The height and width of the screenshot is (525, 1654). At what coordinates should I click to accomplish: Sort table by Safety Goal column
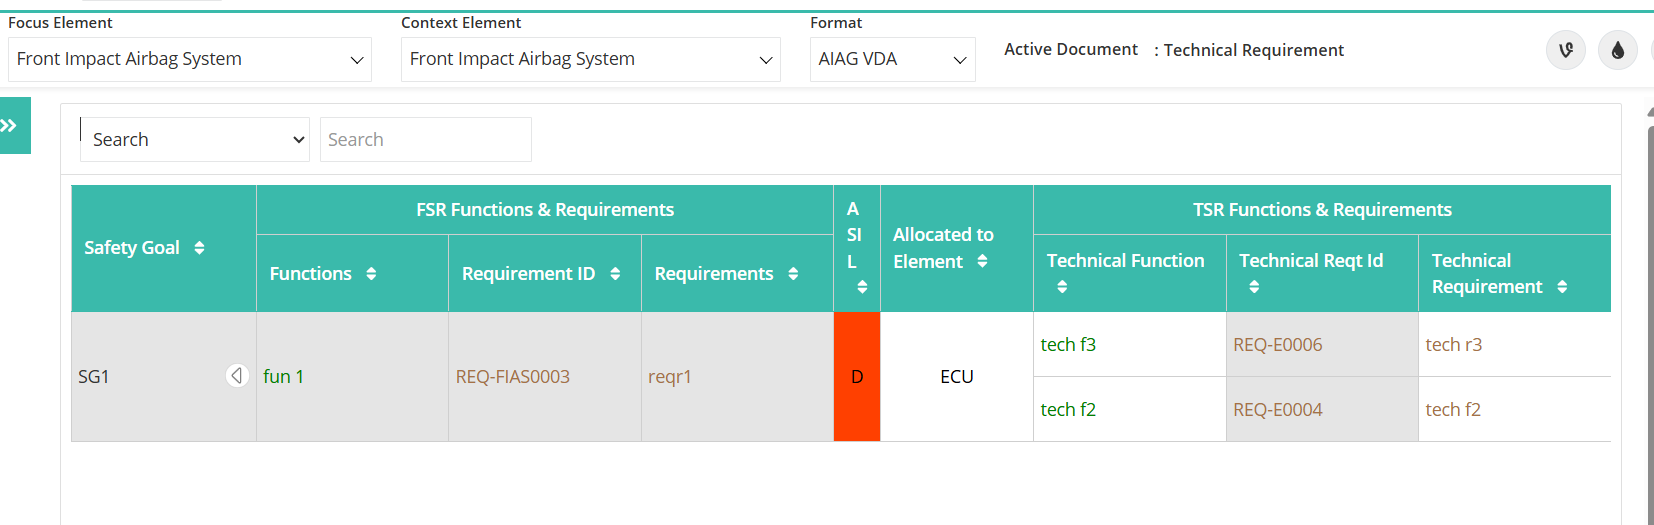199,248
